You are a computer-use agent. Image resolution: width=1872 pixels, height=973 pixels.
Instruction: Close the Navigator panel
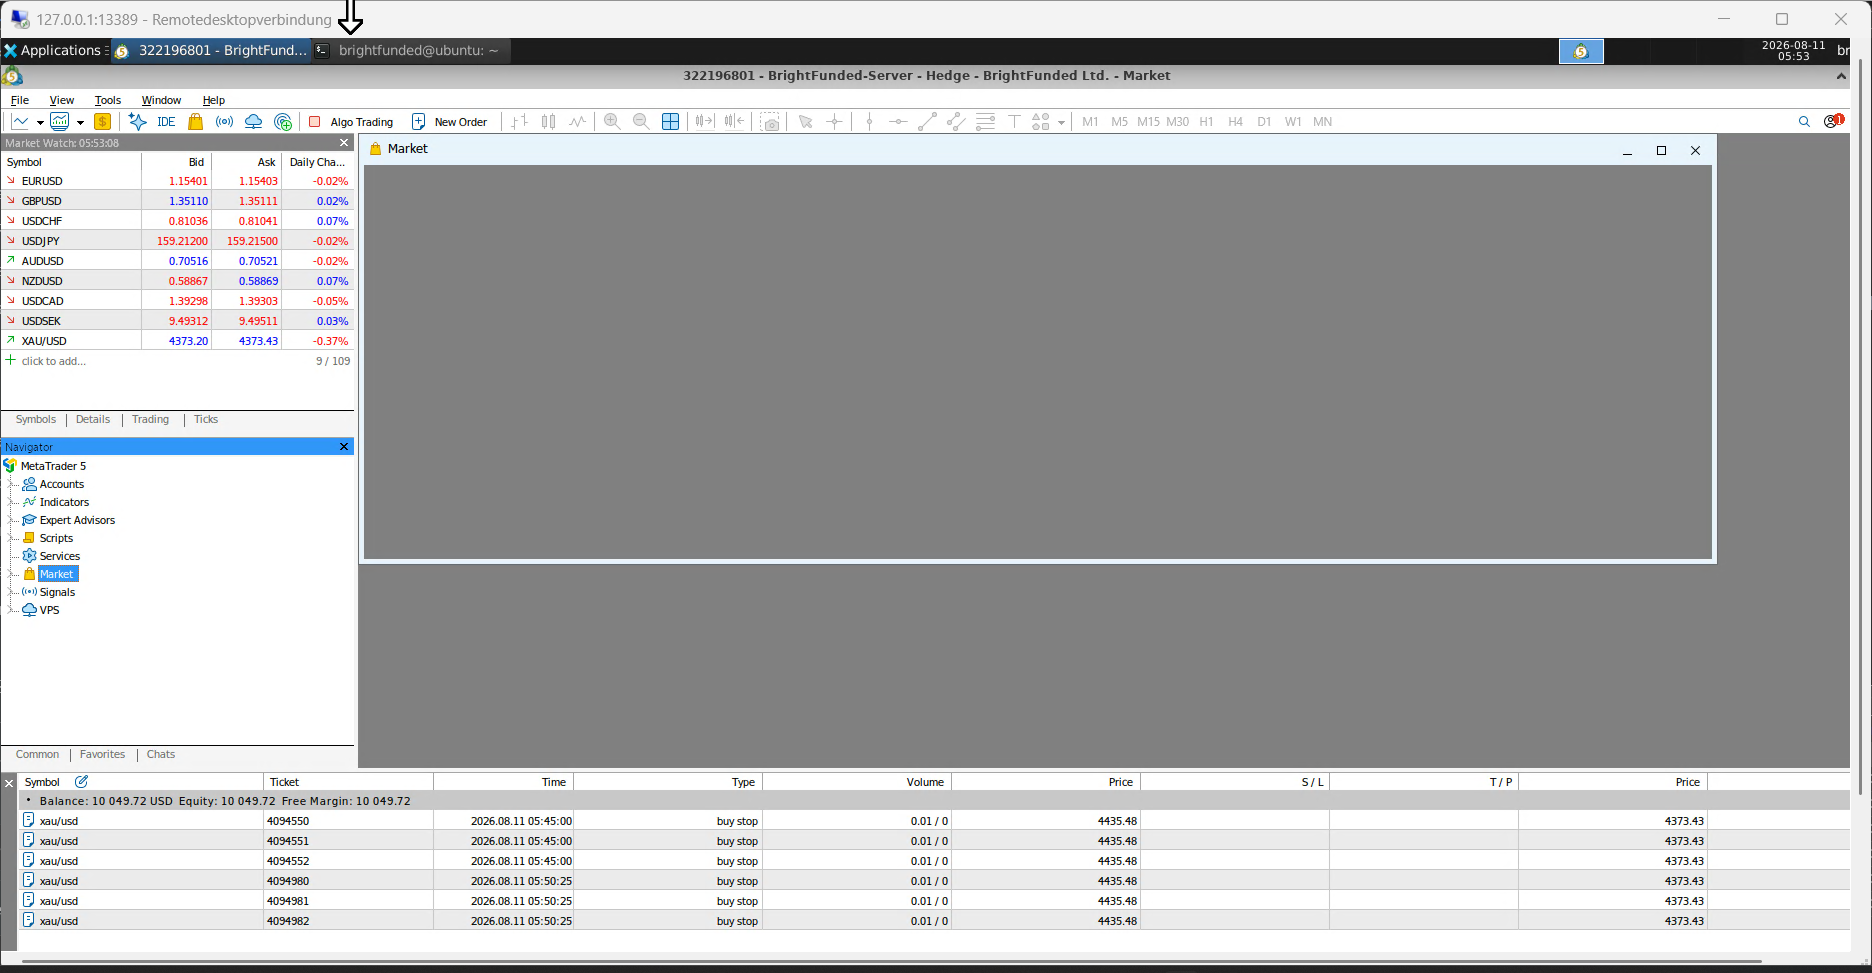(344, 447)
